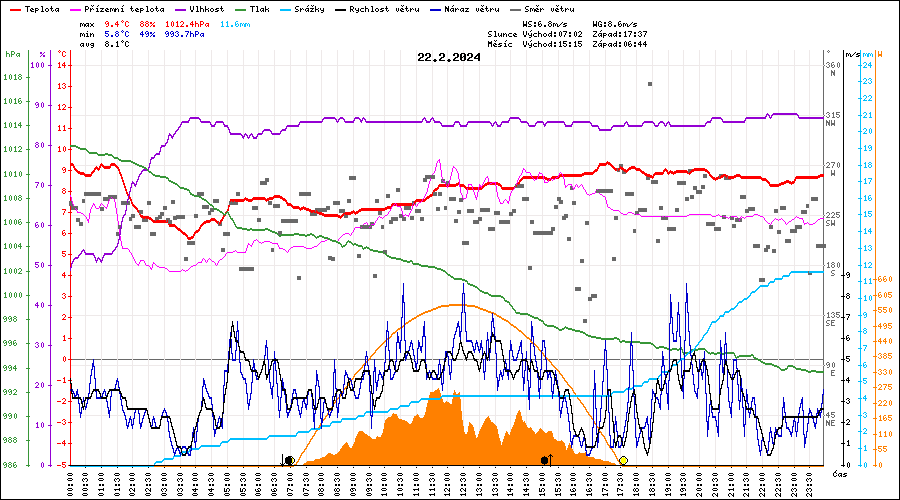This screenshot has width=900, height=500.
Task: Click the moonrise marker with up arrow
Action: coord(547,460)
